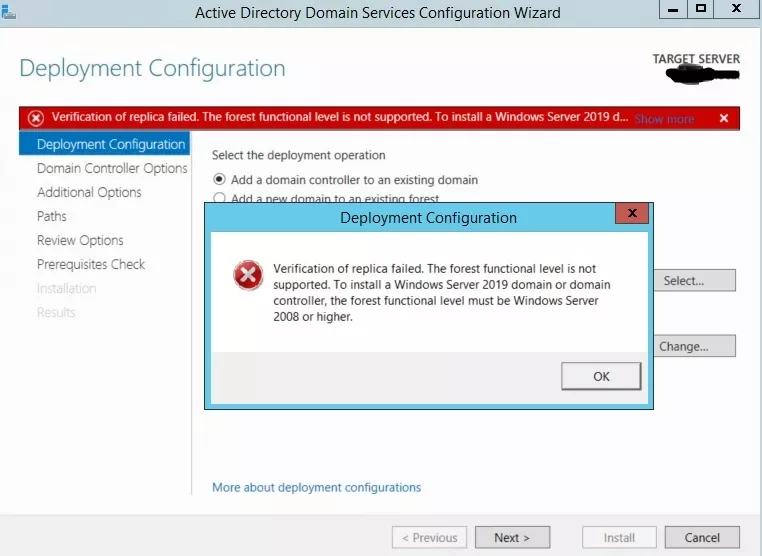Open Show more on the error banner
The height and width of the screenshot is (556, 762).
pyautogui.click(x=664, y=119)
